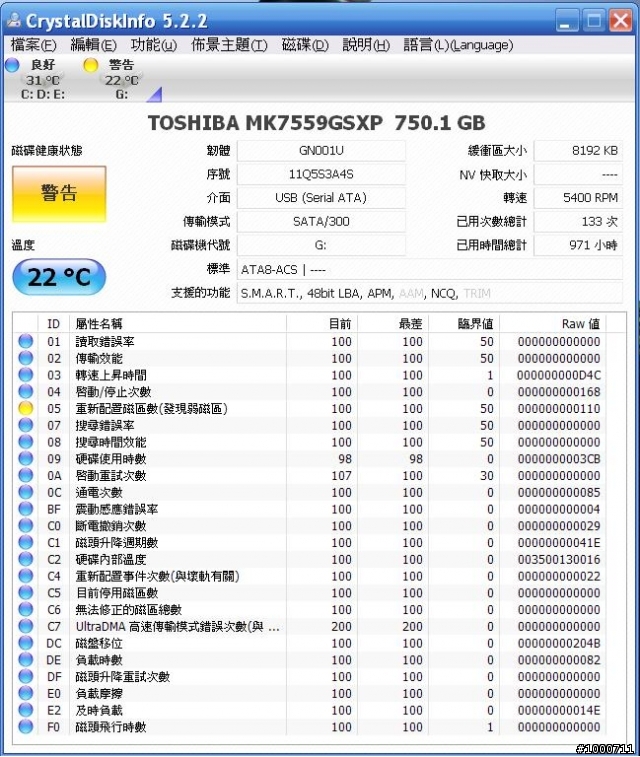
Task: Click the blue status icon for ID 02
Action: [x=26, y=358]
